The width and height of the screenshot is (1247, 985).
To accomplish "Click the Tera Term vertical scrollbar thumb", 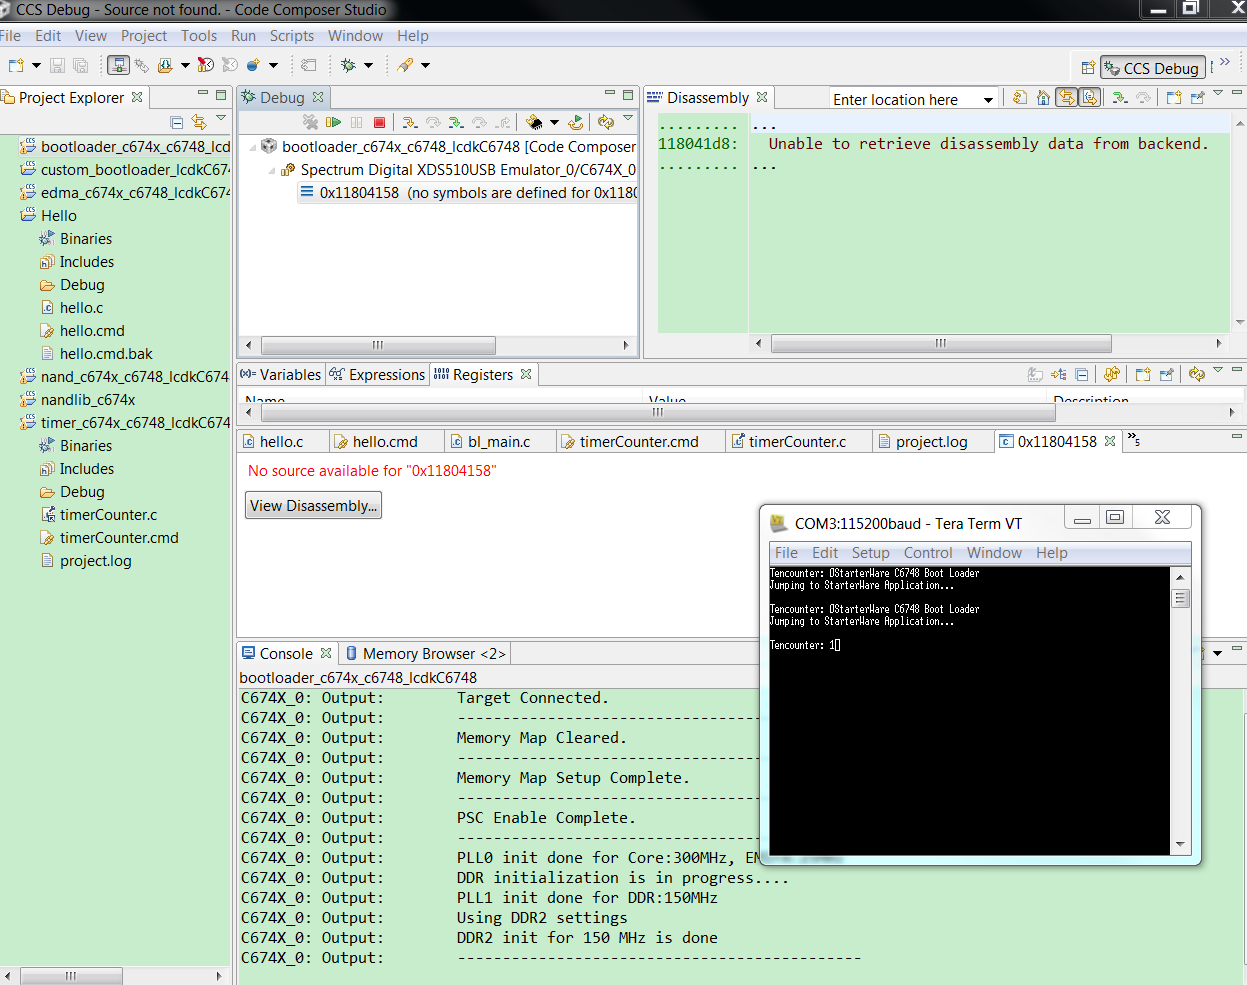I will (x=1180, y=598).
